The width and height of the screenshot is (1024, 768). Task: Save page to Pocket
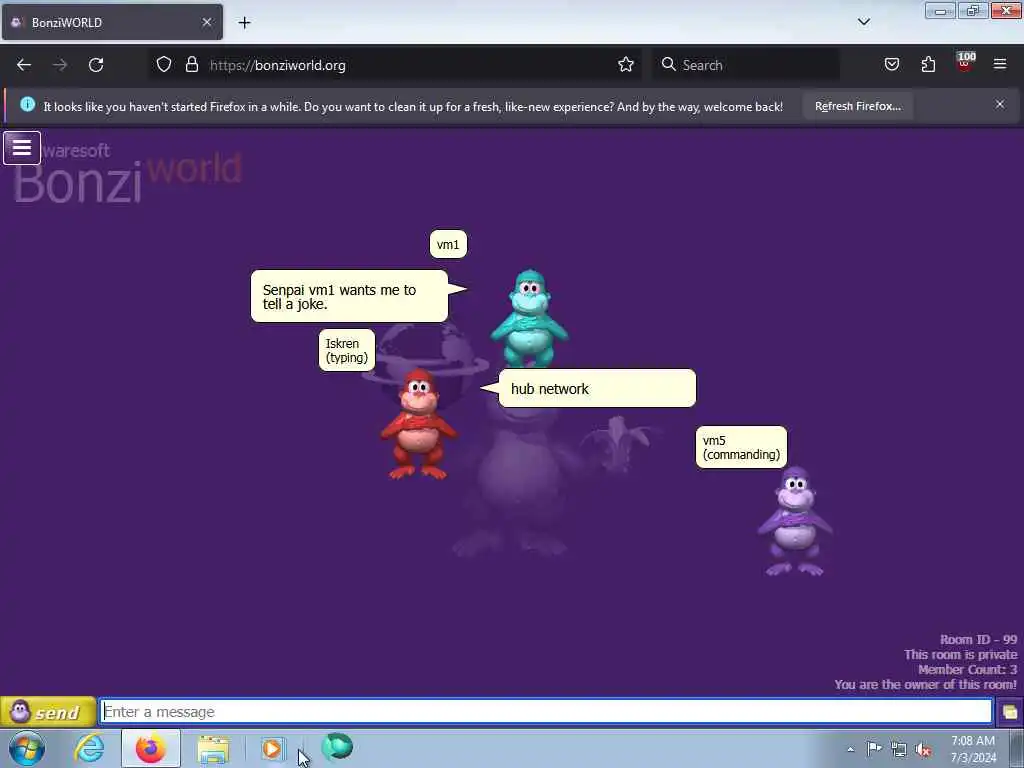tap(891, 64)
